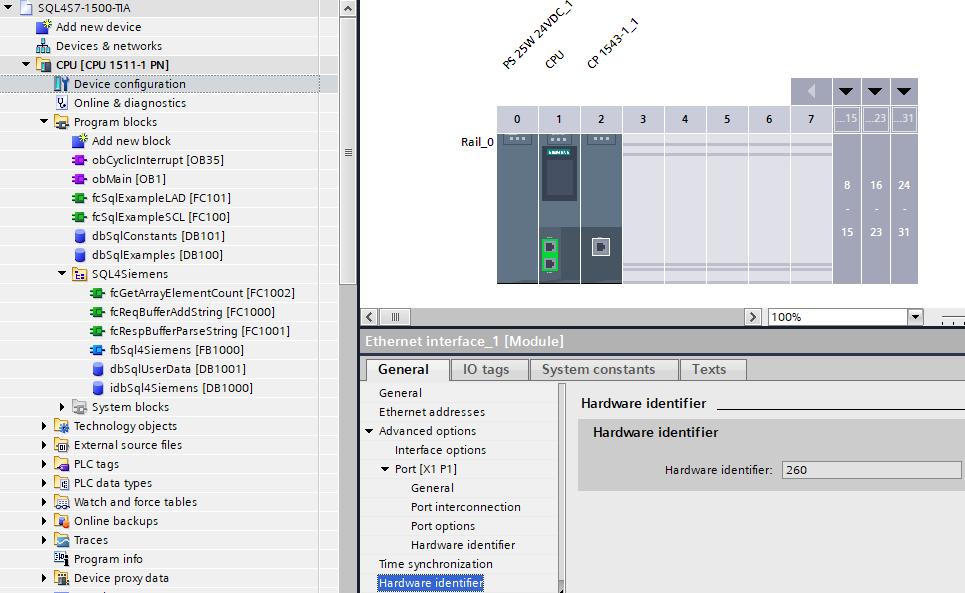
Task: Click rack slot 3 header
Action: click(643, 119)
